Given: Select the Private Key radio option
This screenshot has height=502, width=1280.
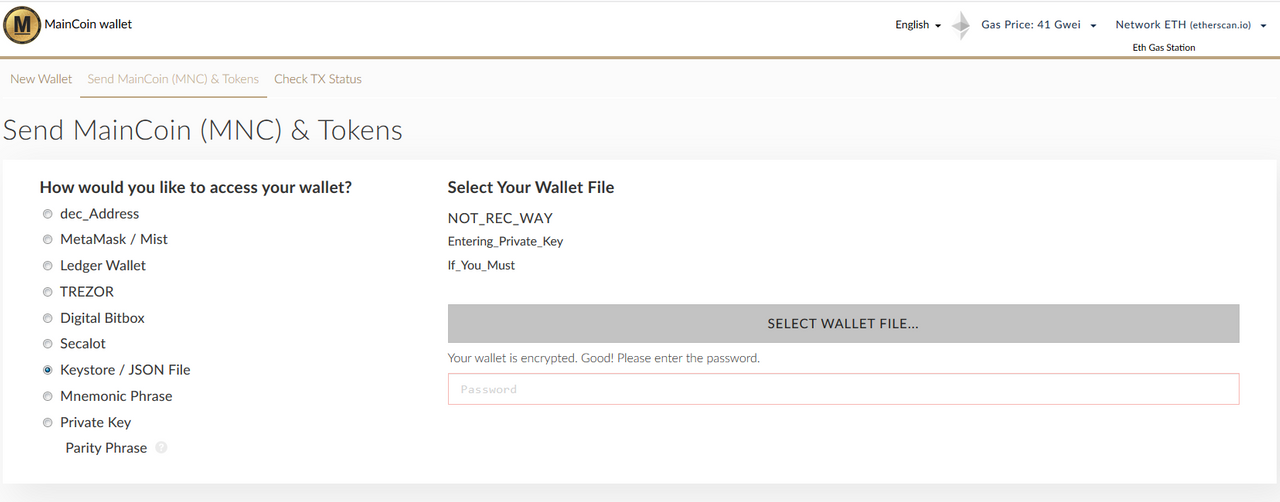Looking at the screenshot, I should 48,423.
